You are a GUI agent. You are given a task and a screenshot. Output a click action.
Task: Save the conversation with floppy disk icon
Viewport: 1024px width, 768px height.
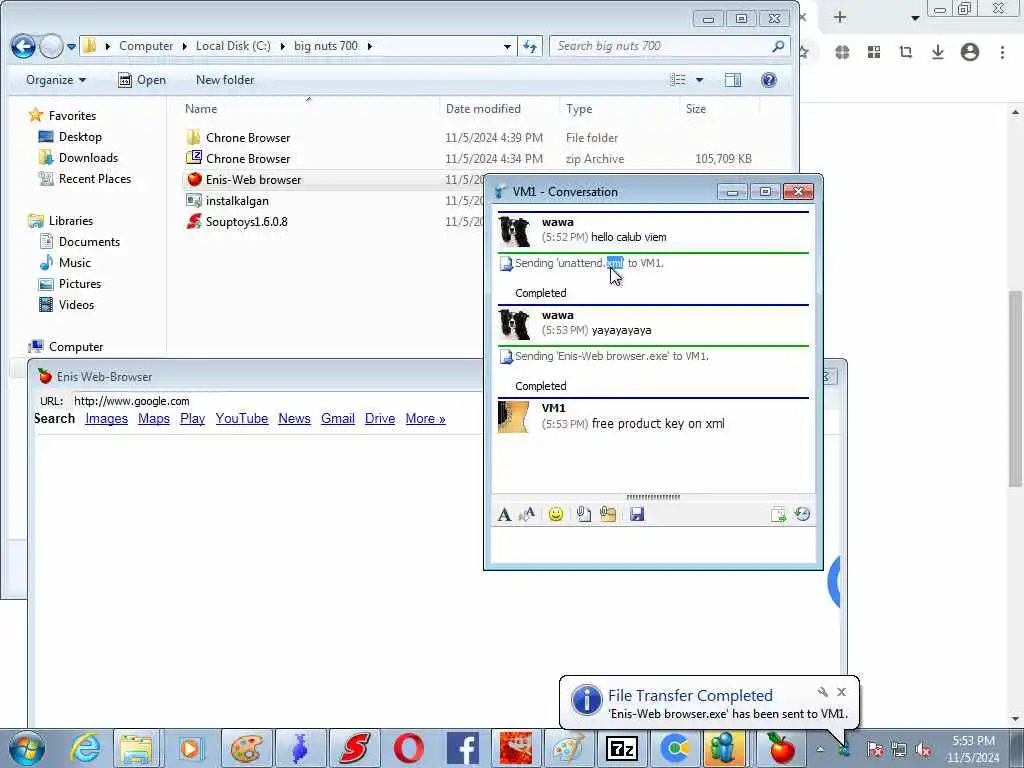click(x=637, y=515)
